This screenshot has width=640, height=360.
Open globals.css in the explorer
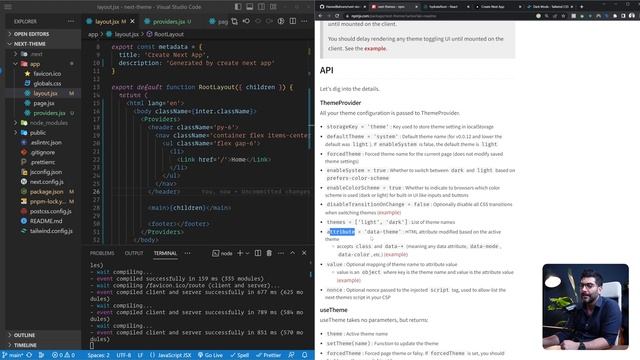coord(47,83)
